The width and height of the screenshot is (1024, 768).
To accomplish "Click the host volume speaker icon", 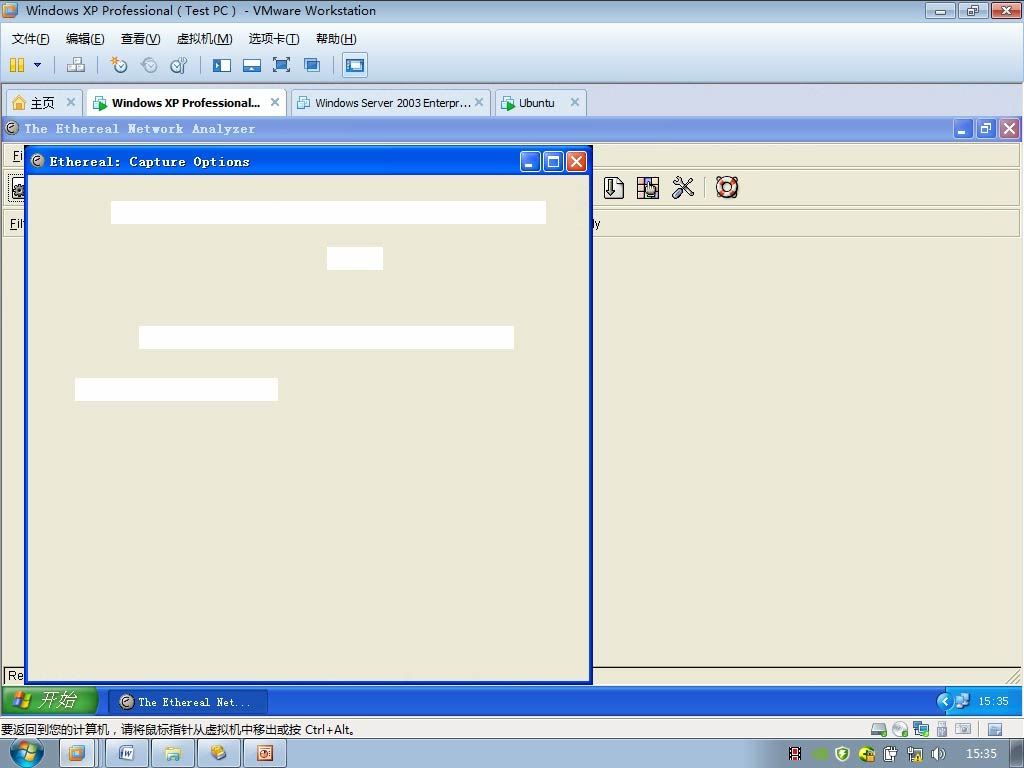I will pos(938,754).
